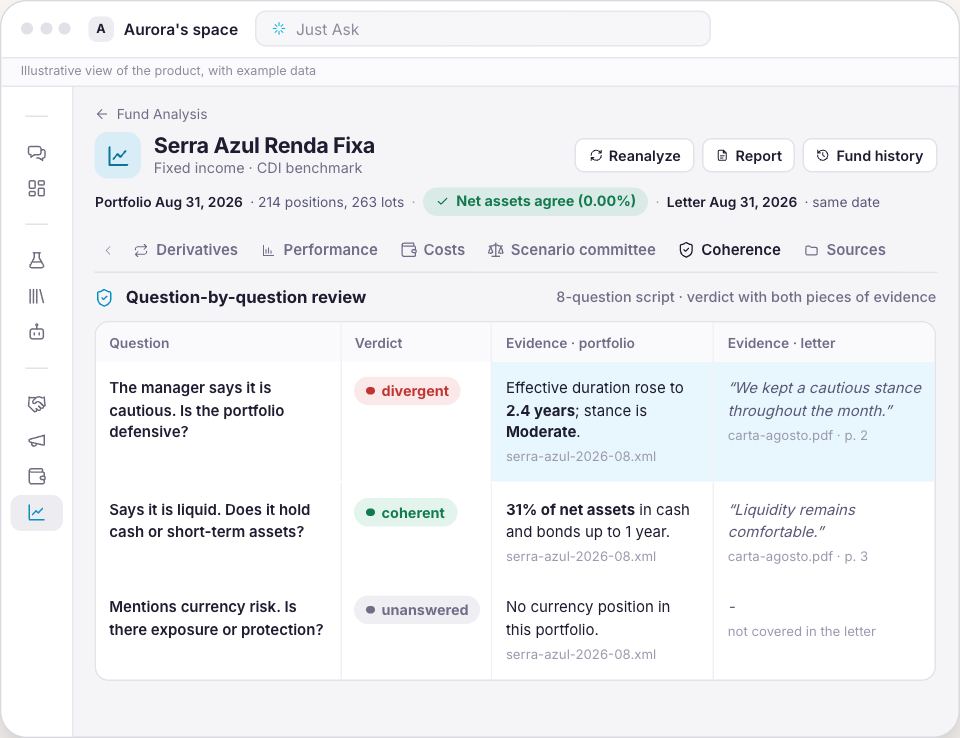
Task: Open the dashboard grid sidebar icon
Action: point(37,188)
